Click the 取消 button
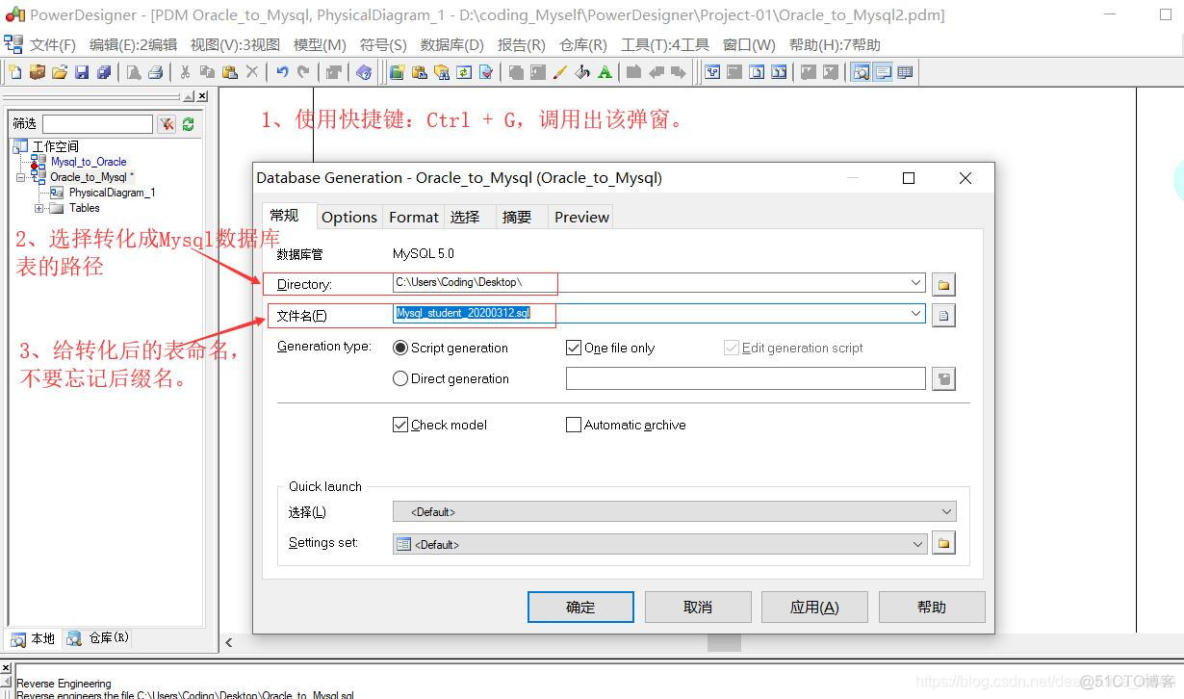The width and height of the screenshot is (1184, 699). click(x=698, y=607)
